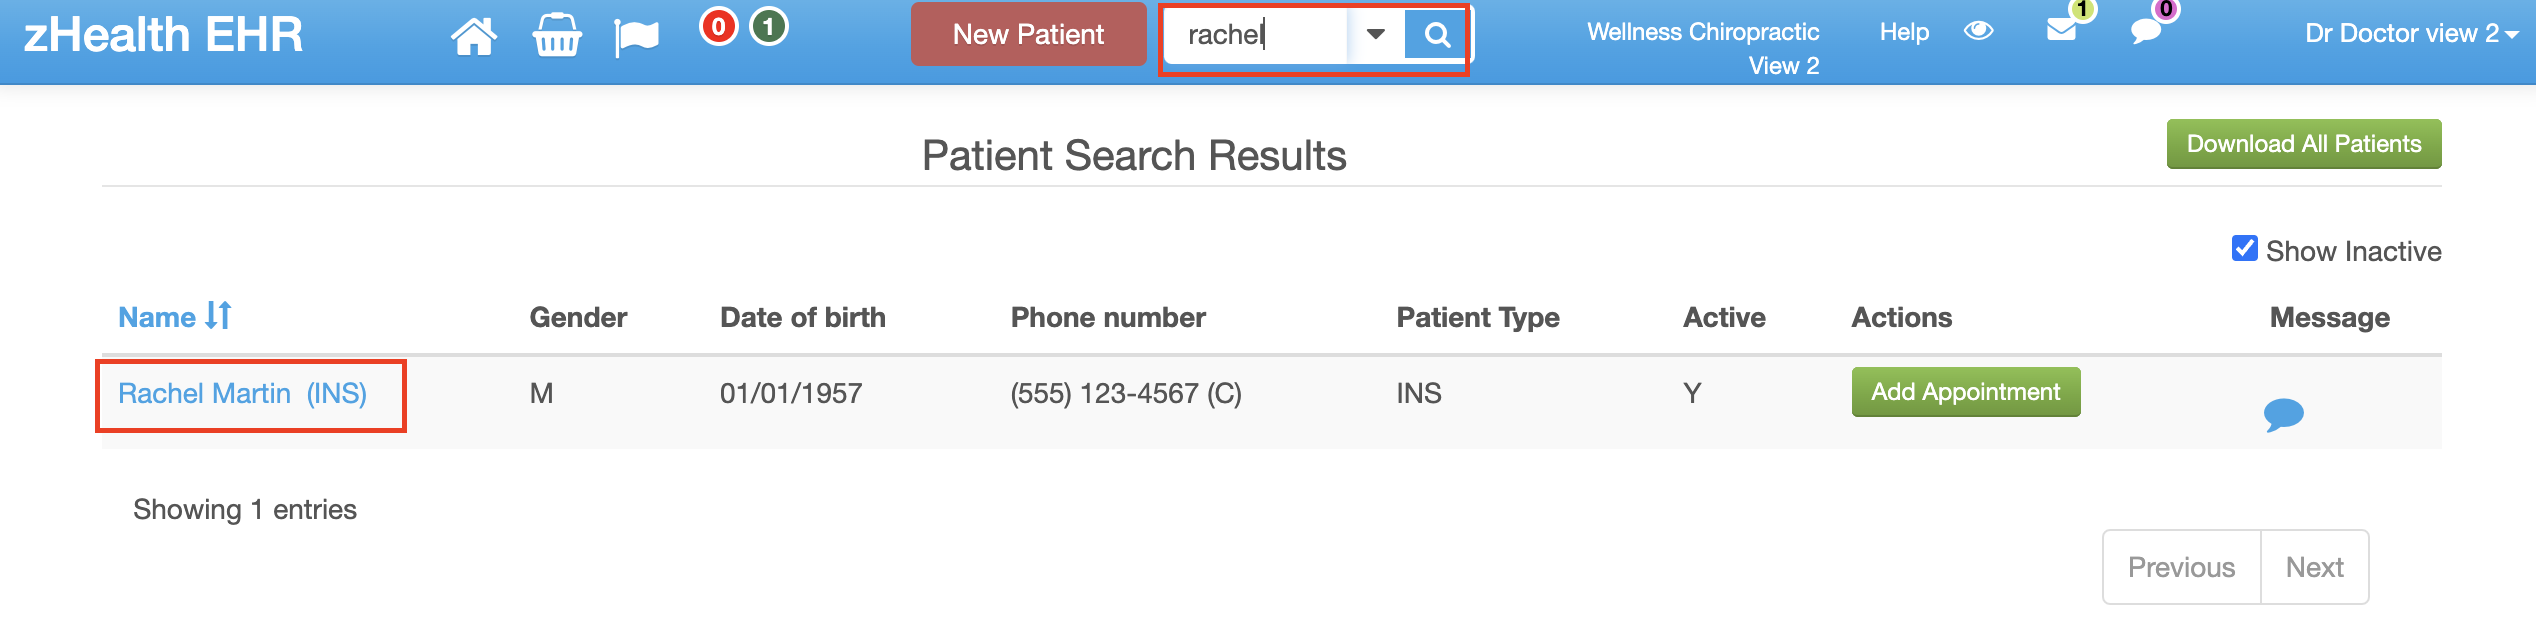
Task: Uncheck the Show Inactive checkbox
Action: [x=2244, y=248]
